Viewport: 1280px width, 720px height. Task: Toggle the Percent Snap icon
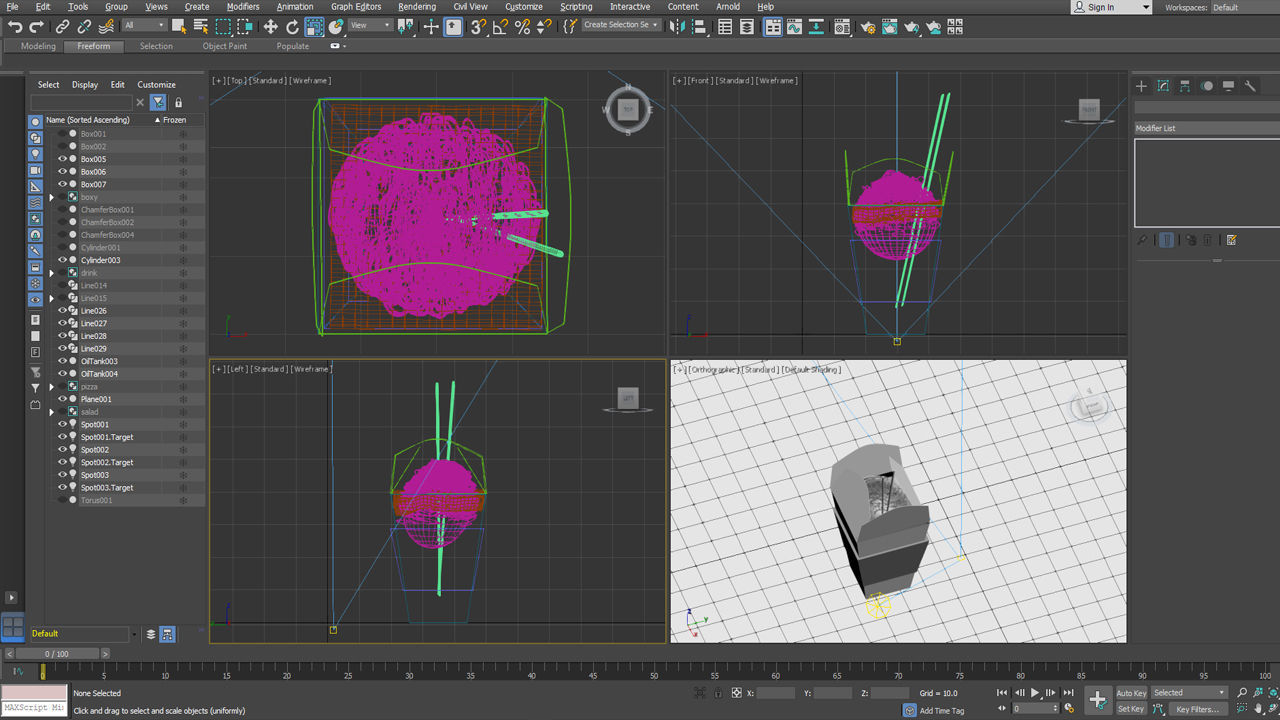[x=522, y=27]
